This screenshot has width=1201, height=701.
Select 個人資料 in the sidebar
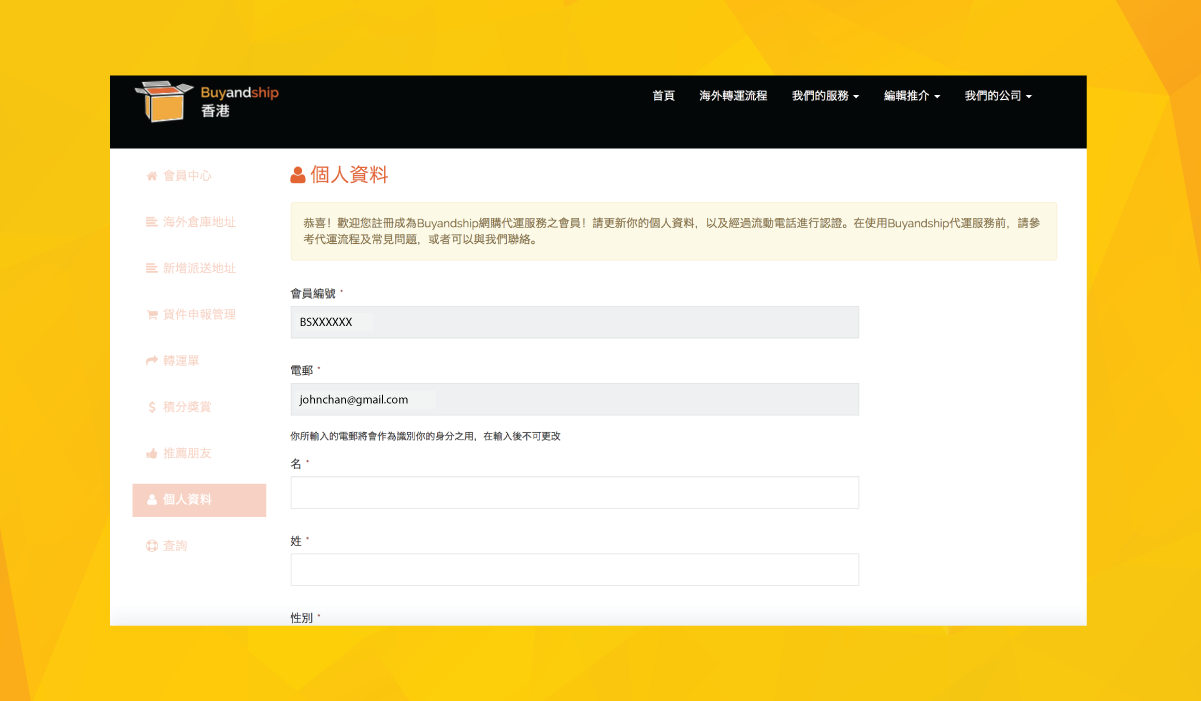coord(199,500)
